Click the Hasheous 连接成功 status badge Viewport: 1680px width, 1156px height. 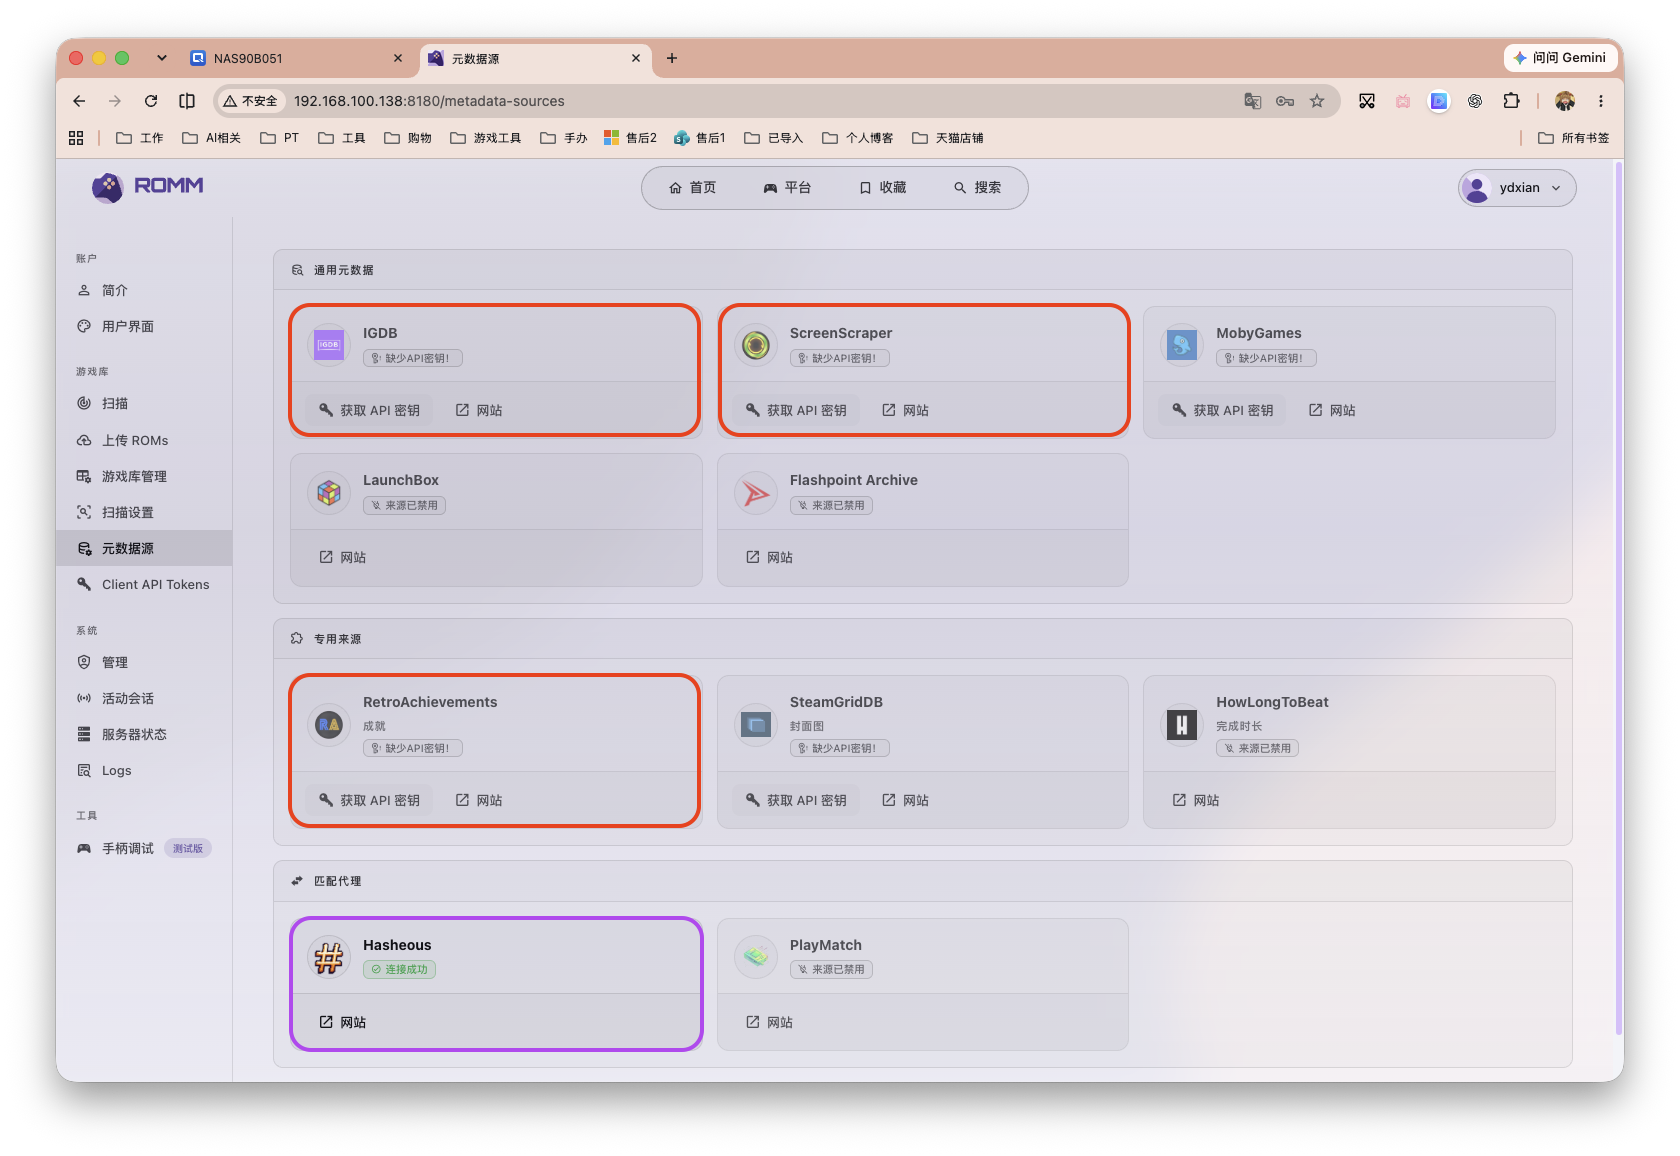point(399,969)
